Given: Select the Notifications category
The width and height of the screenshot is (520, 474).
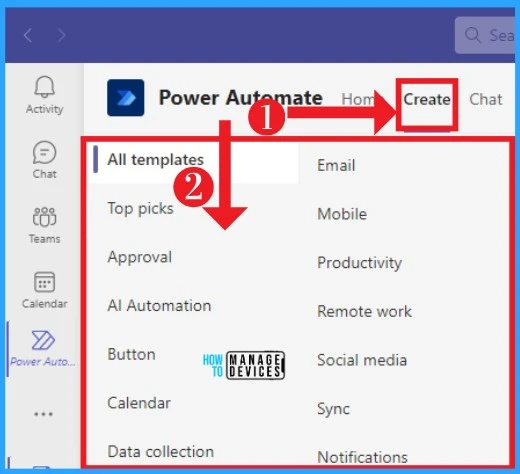Looking at the screenshot, I should (x=362, y=457).
